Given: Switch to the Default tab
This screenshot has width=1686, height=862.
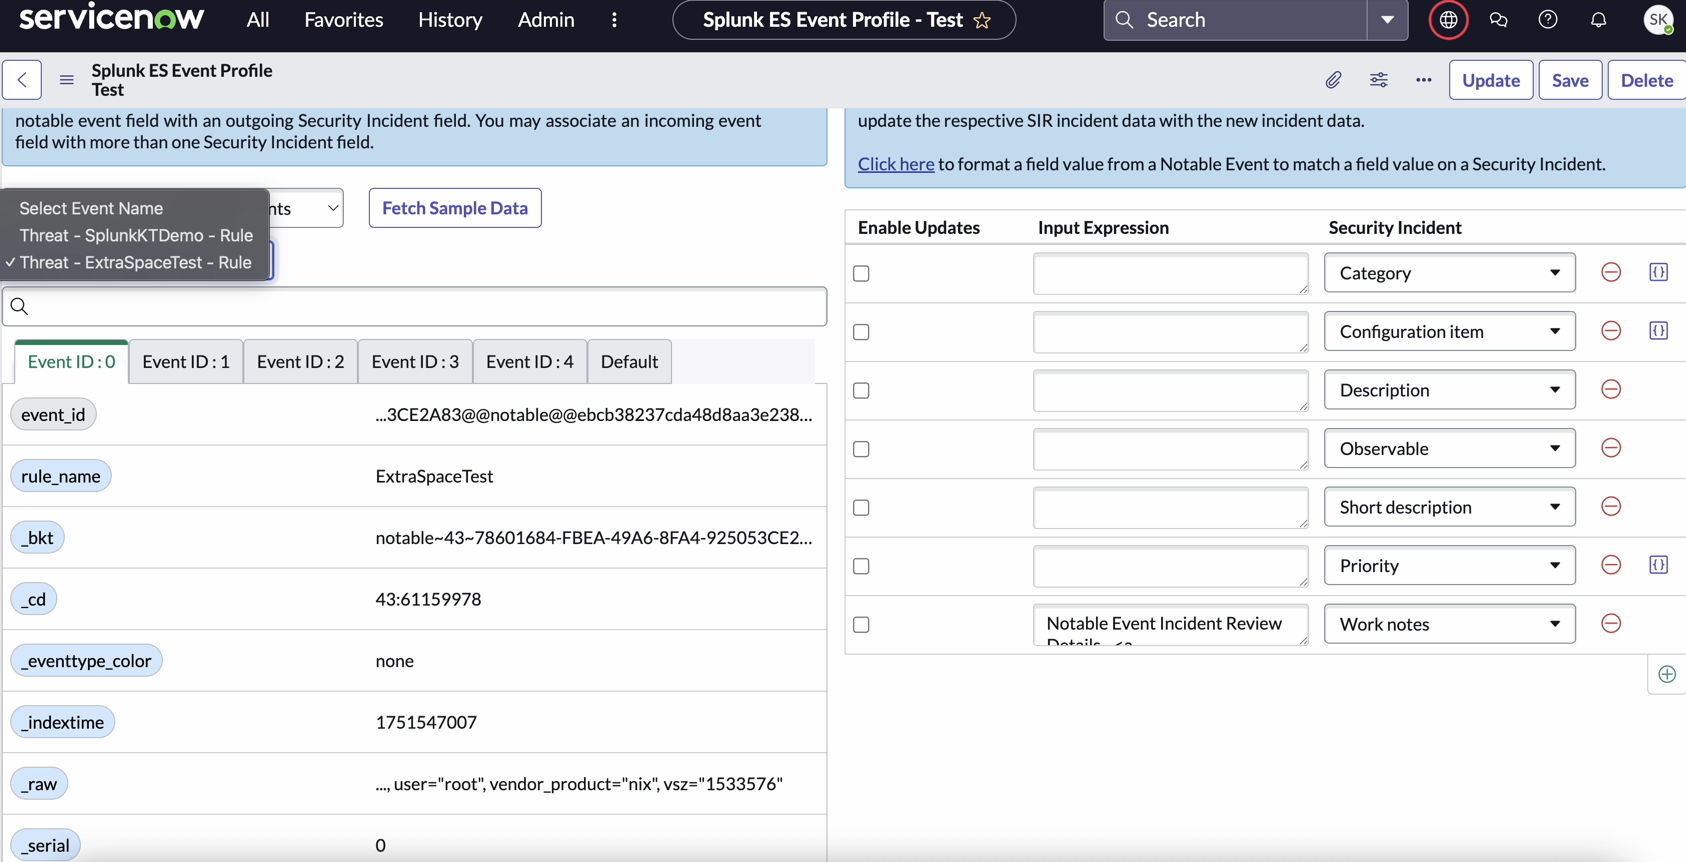Looking at the screenshot, I should pos(629,362).
